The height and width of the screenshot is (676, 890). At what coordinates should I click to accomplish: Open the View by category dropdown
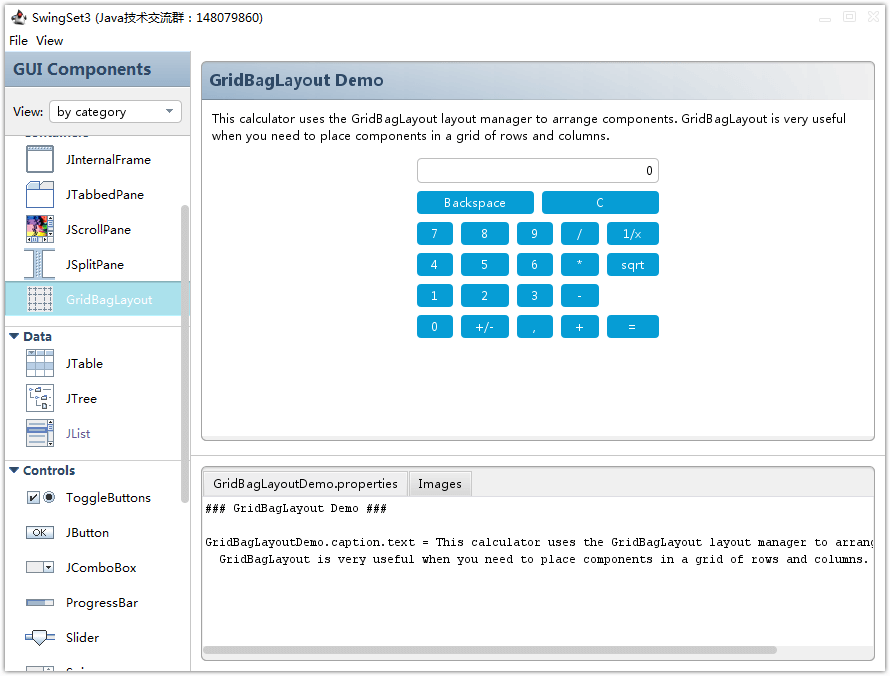tap(115, 111)
